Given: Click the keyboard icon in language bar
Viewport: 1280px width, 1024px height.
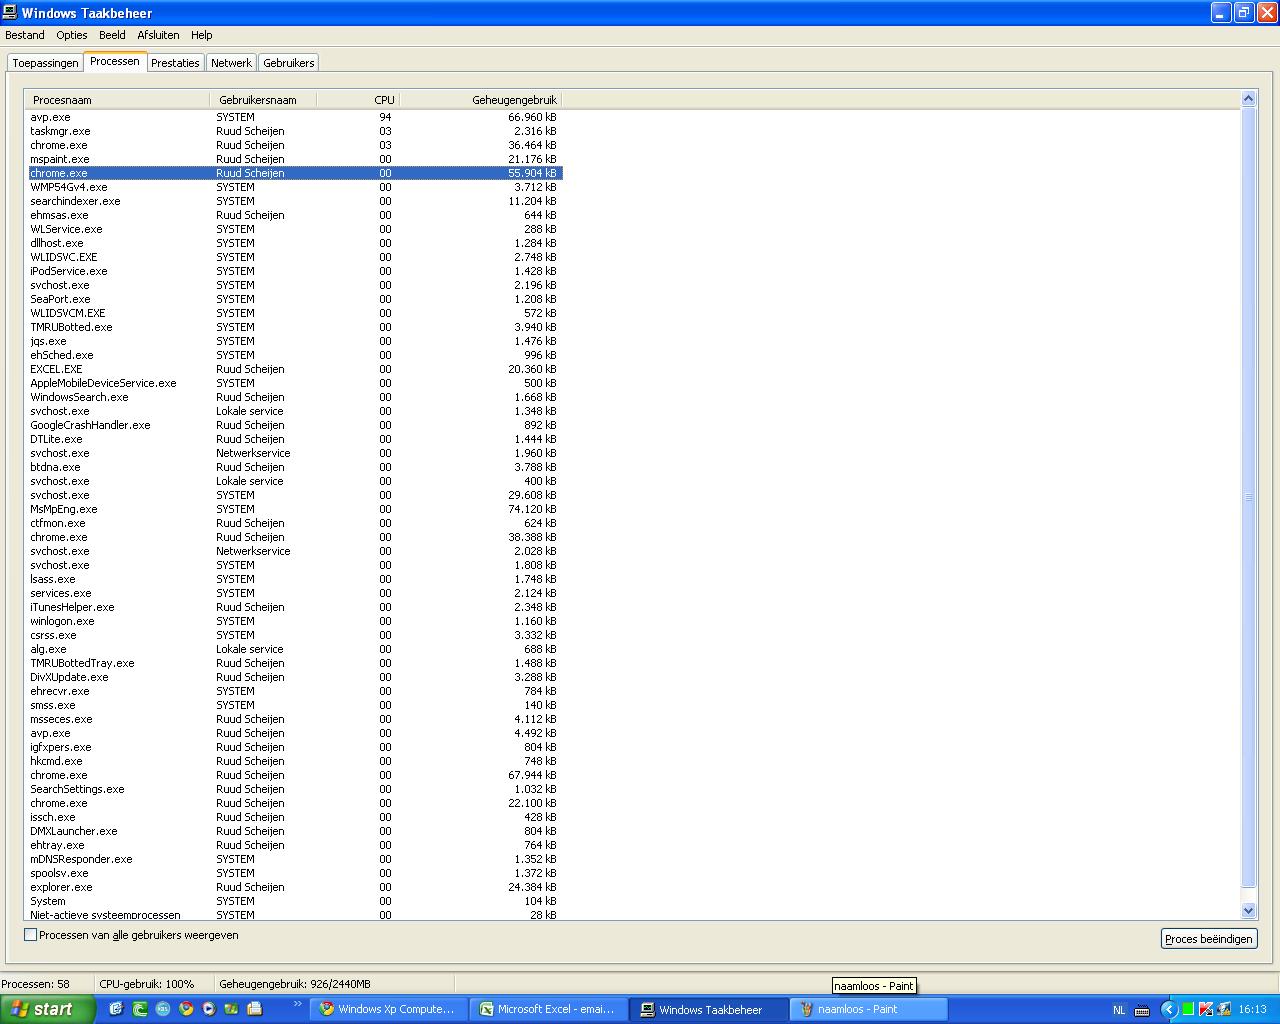Looking at the screenshot, I should coord(1142,1010).
